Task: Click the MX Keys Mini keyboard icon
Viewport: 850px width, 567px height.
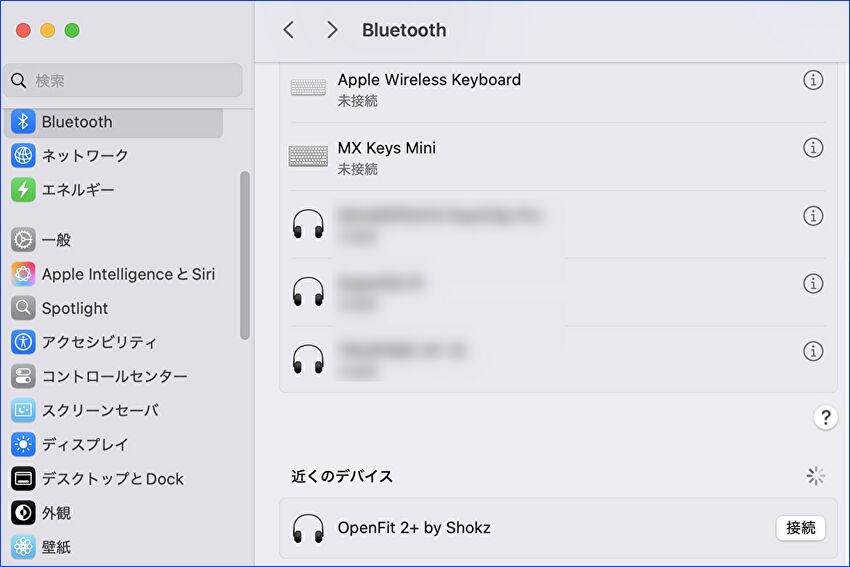Action: point(308,156)
